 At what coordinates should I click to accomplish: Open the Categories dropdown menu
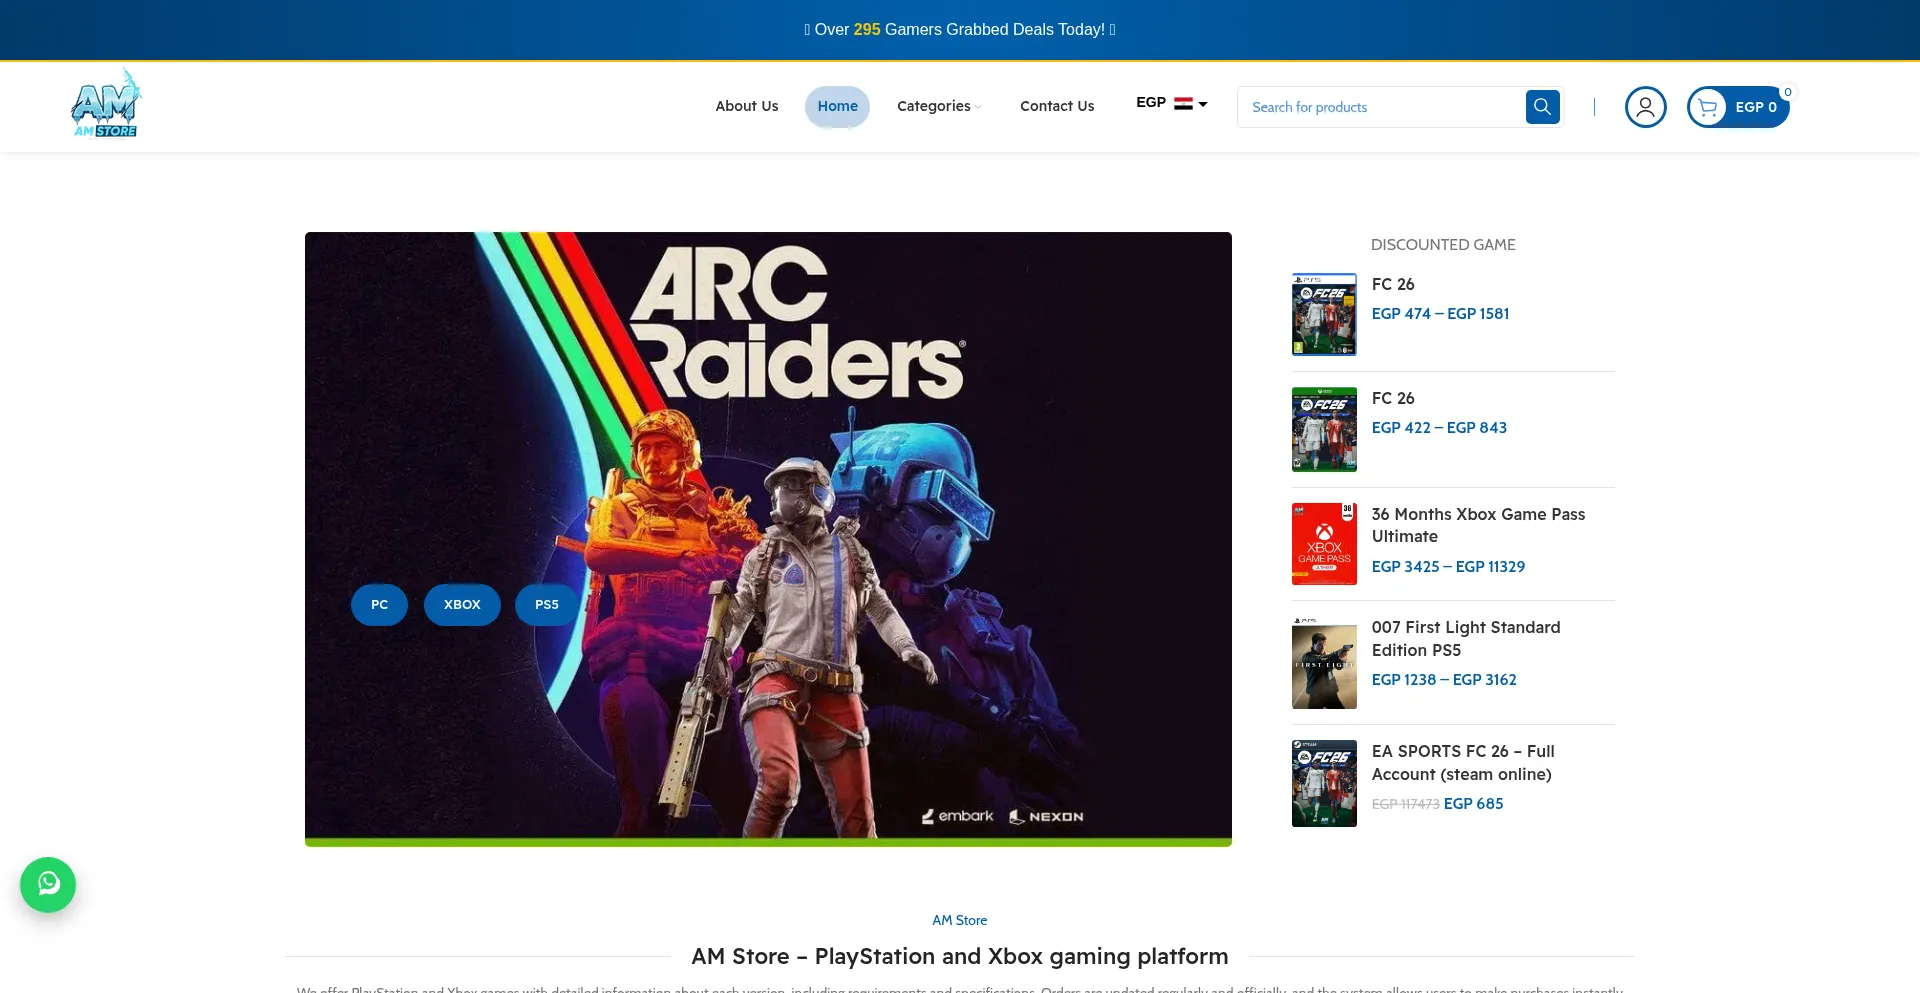coord(939,106)
